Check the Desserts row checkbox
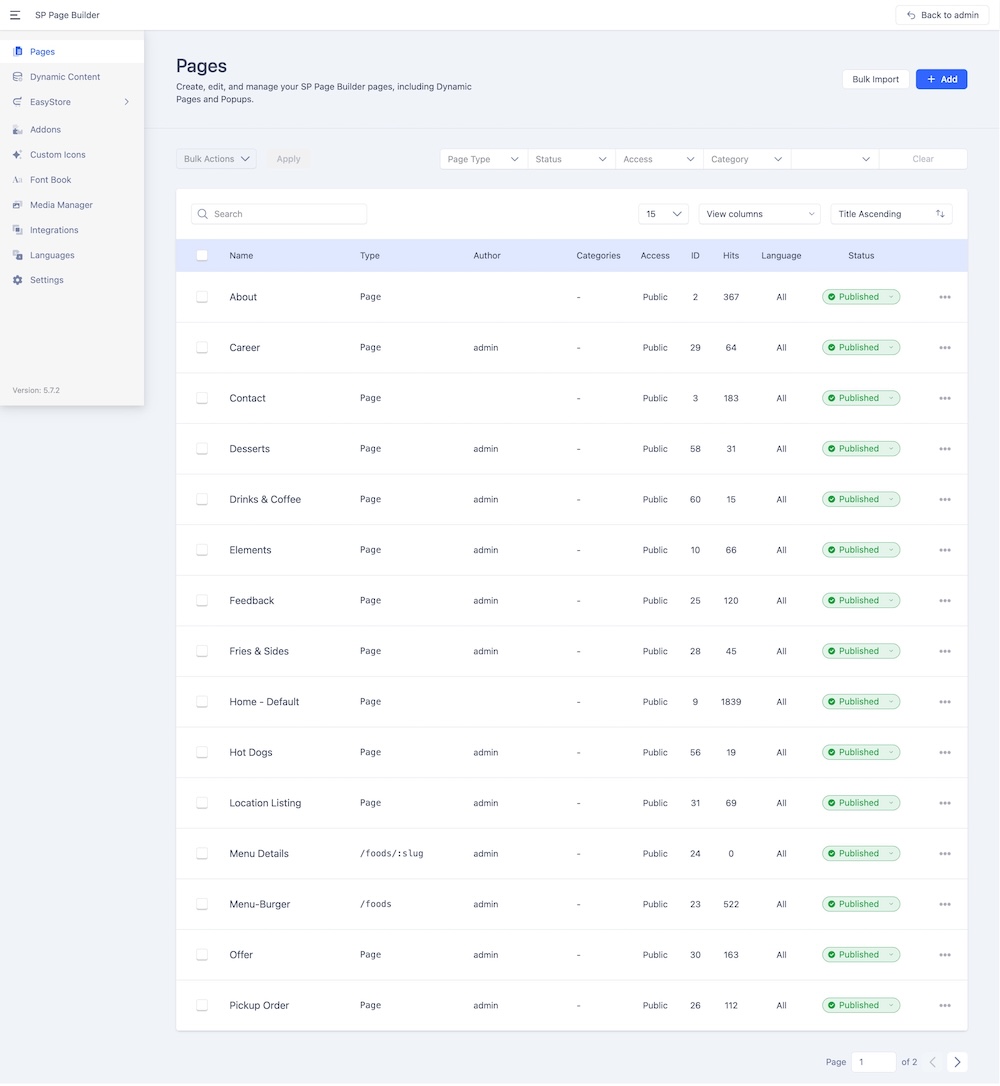The image size is (1000, 1086). (x=202, y=449)
